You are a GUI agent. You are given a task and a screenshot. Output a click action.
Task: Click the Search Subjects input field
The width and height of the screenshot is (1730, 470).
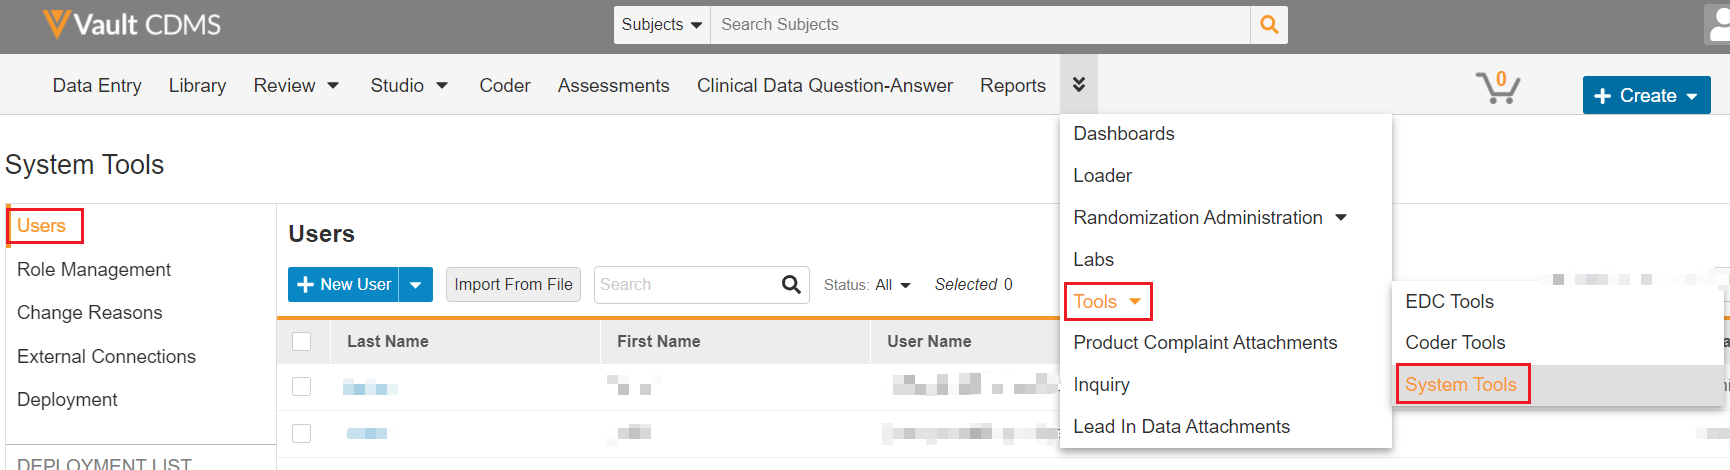click(979, 25)
